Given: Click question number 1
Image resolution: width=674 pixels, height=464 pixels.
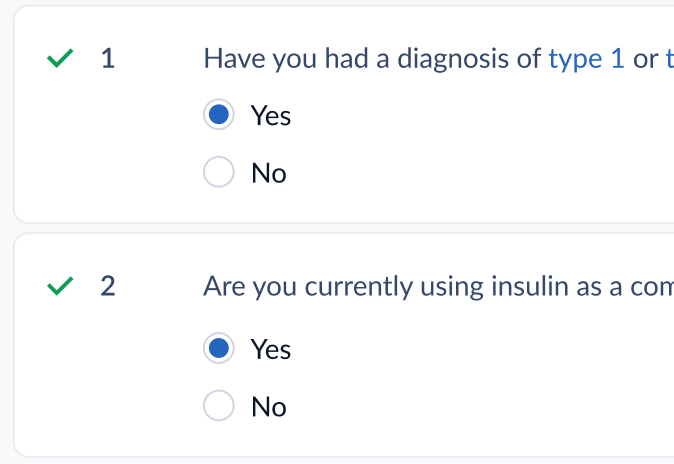Looking at the screenshot, I should (108, 58).
